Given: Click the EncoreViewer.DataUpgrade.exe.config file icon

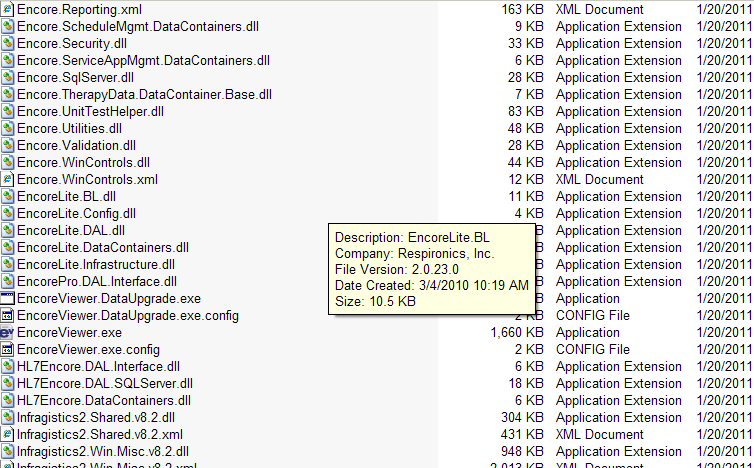Looking at the screenshot, I should click(x=7, y=315).
